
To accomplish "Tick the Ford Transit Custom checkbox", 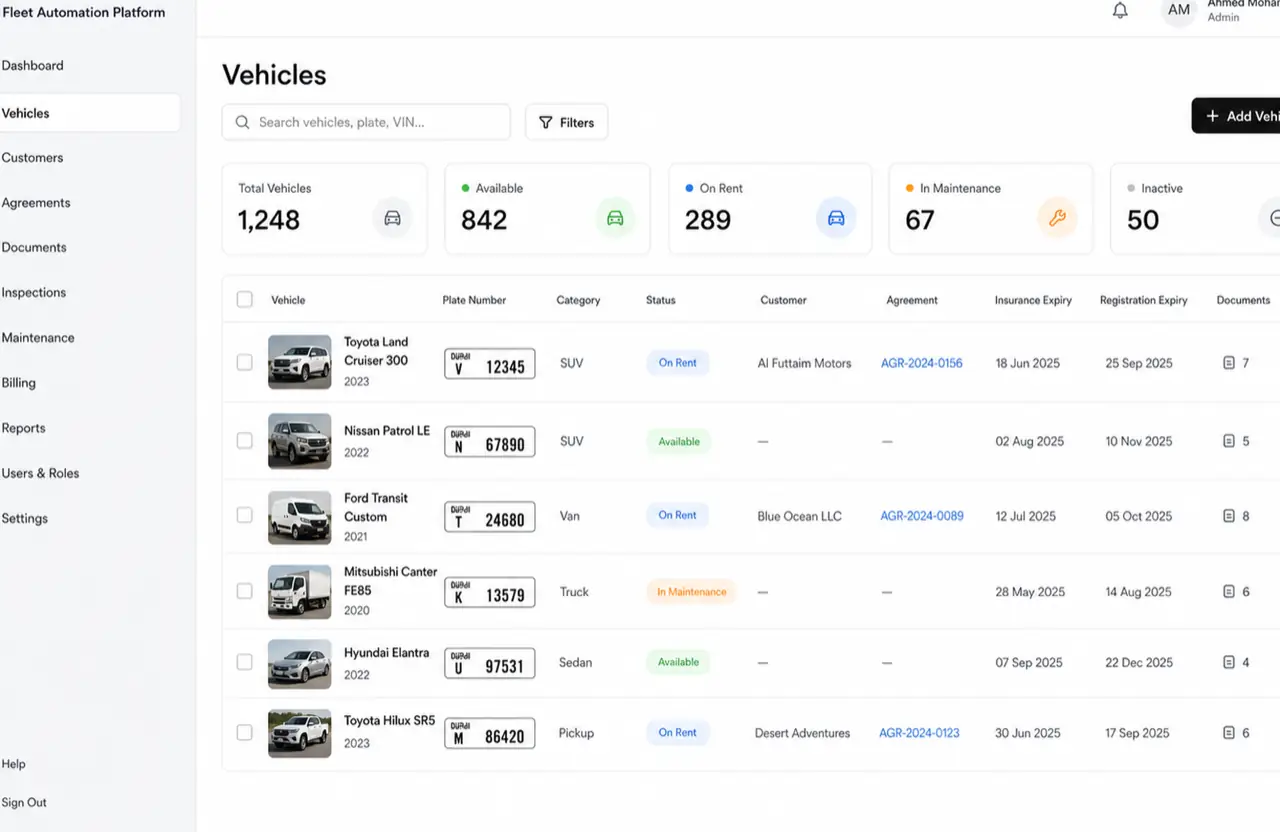I will click(x=244, y=515).
